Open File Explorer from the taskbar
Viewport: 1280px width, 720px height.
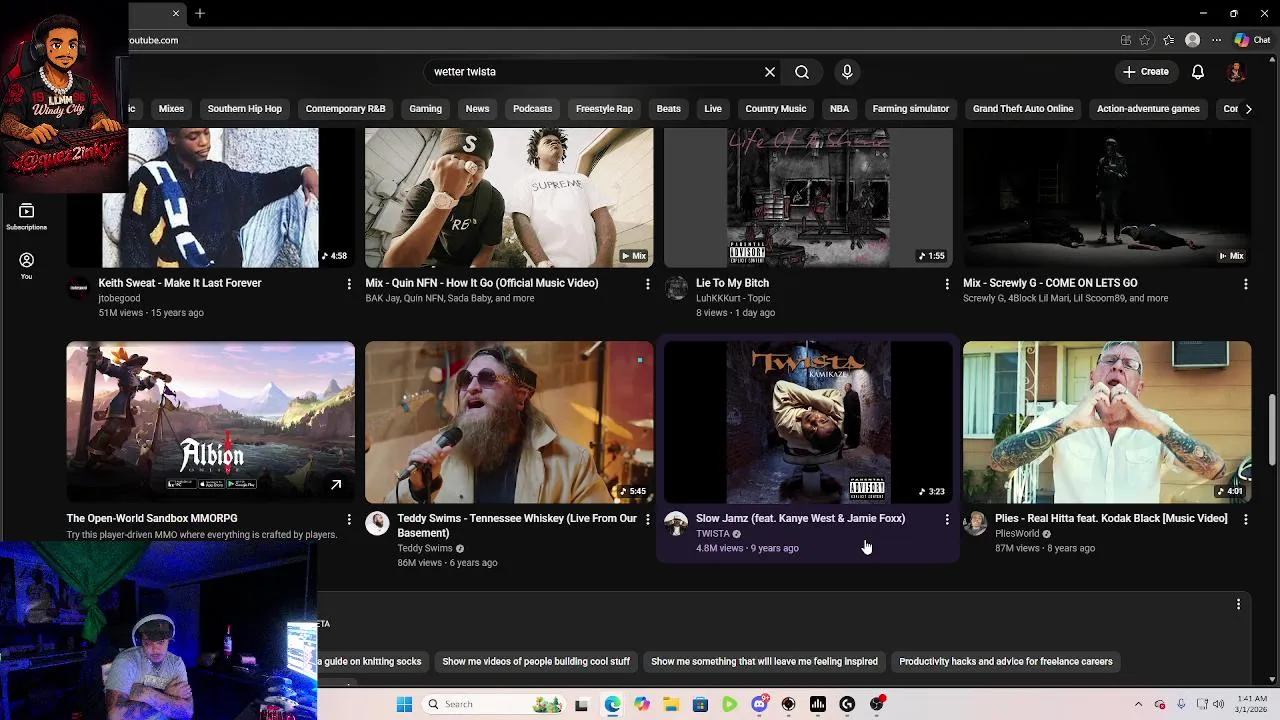[x=670, y=704]
